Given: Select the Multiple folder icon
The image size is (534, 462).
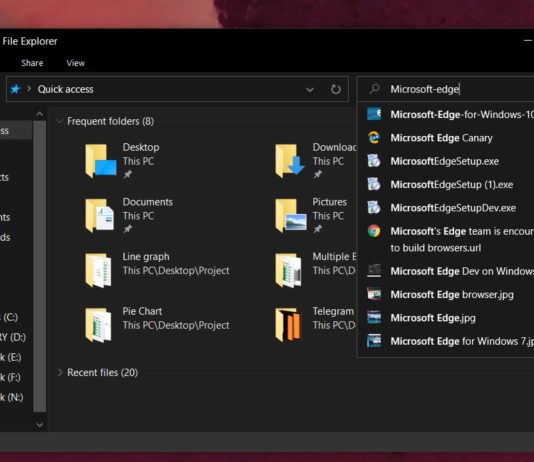Looking at the screenshot, I should coord(288,270).
